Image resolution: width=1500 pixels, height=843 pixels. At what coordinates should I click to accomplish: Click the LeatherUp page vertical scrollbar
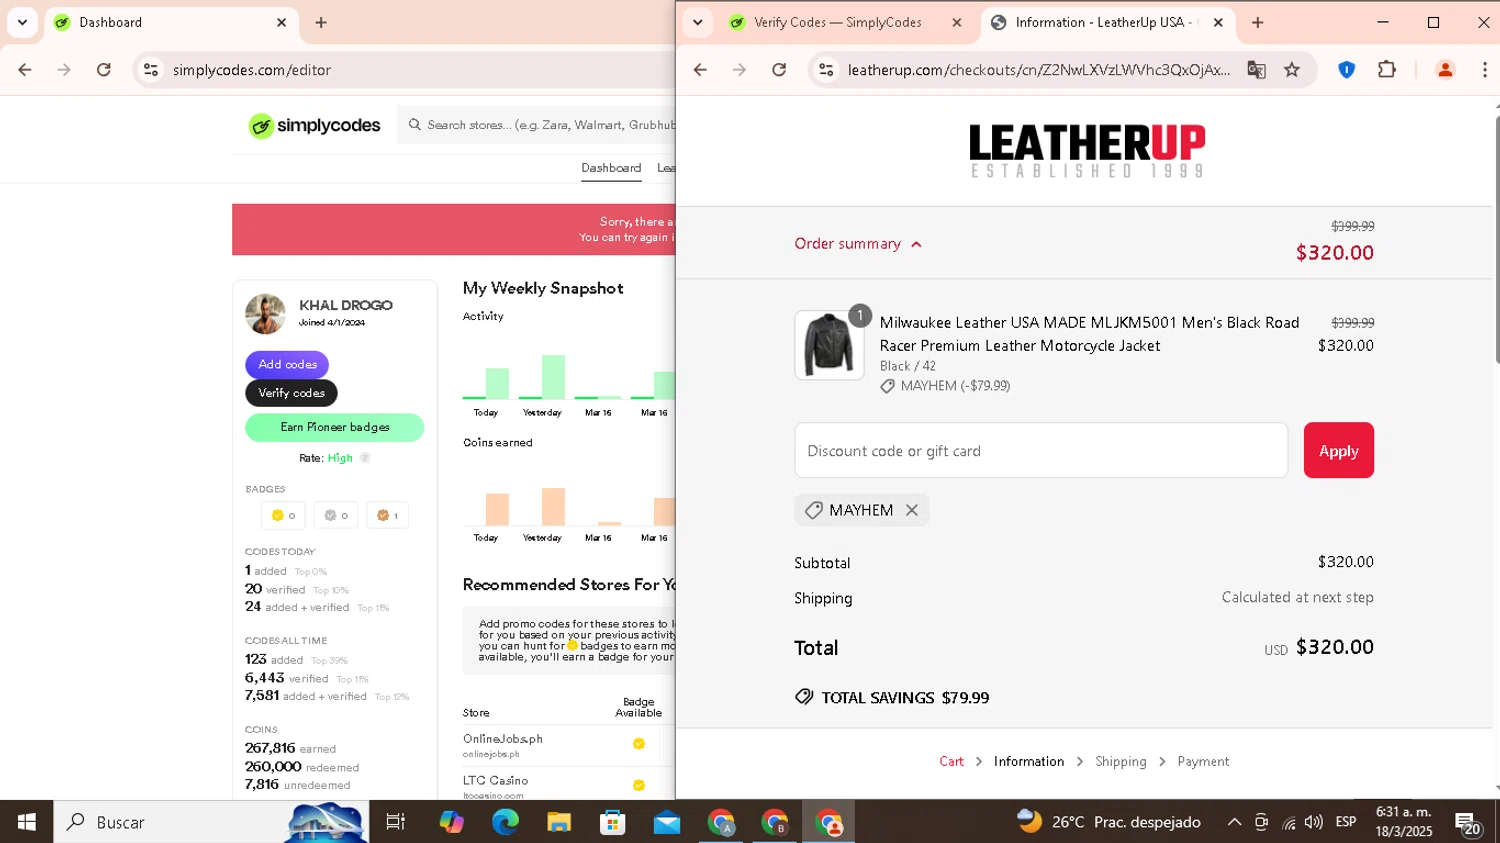coord(1496,240)
